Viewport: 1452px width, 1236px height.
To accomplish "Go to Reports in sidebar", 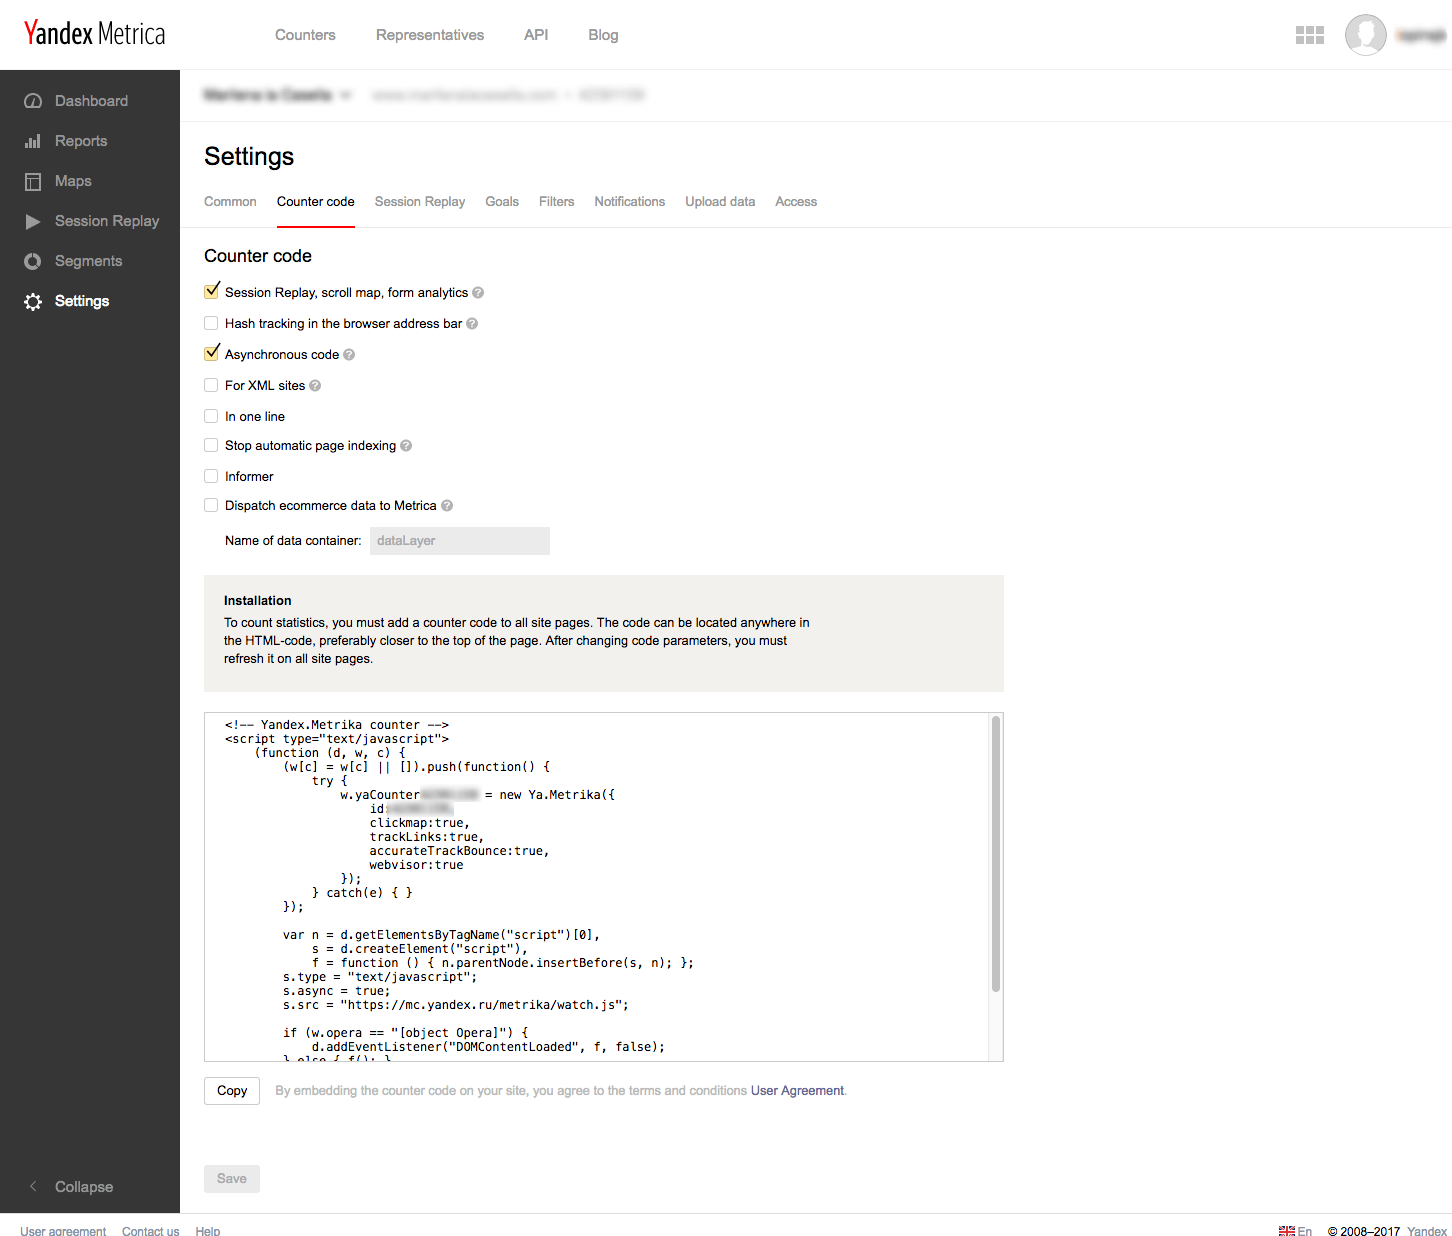I will coord(81,141).
